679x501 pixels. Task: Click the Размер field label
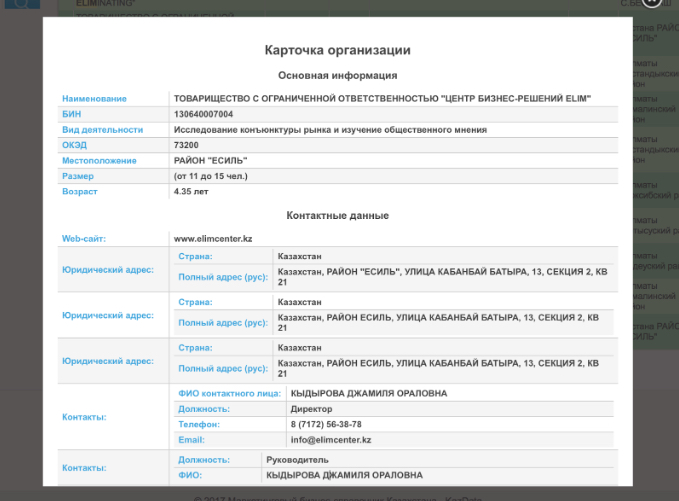pyautogui.click(x=78, y=176)
